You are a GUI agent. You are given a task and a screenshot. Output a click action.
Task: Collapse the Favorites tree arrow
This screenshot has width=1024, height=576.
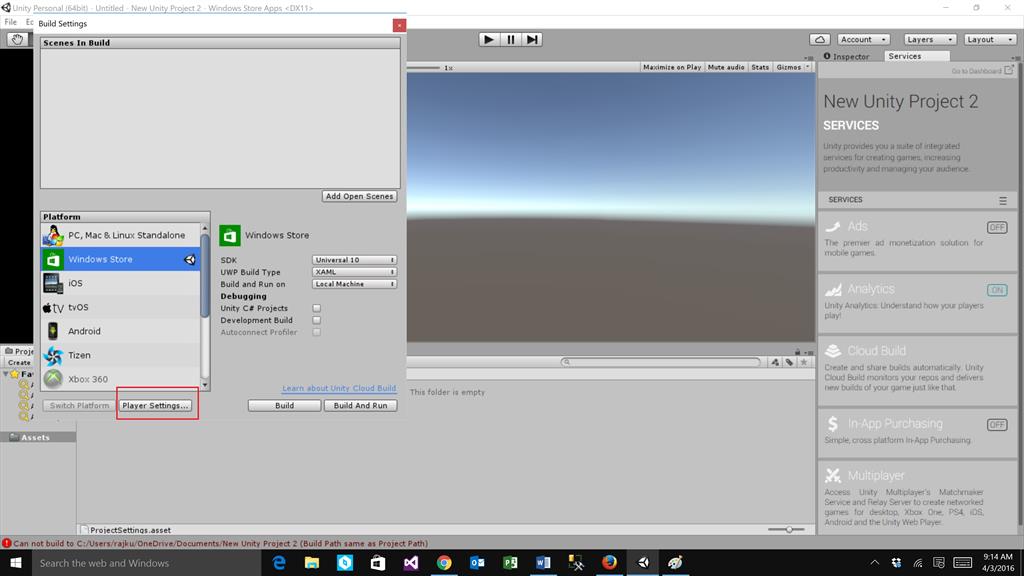(x=6, y=374)
